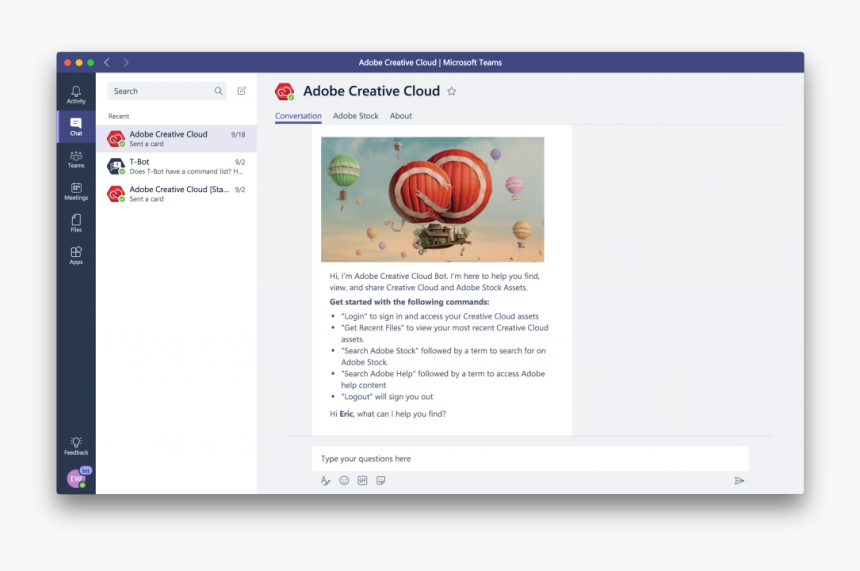Switch to the Conversation tab
This screenshot has height=571, width=860.
298,116
